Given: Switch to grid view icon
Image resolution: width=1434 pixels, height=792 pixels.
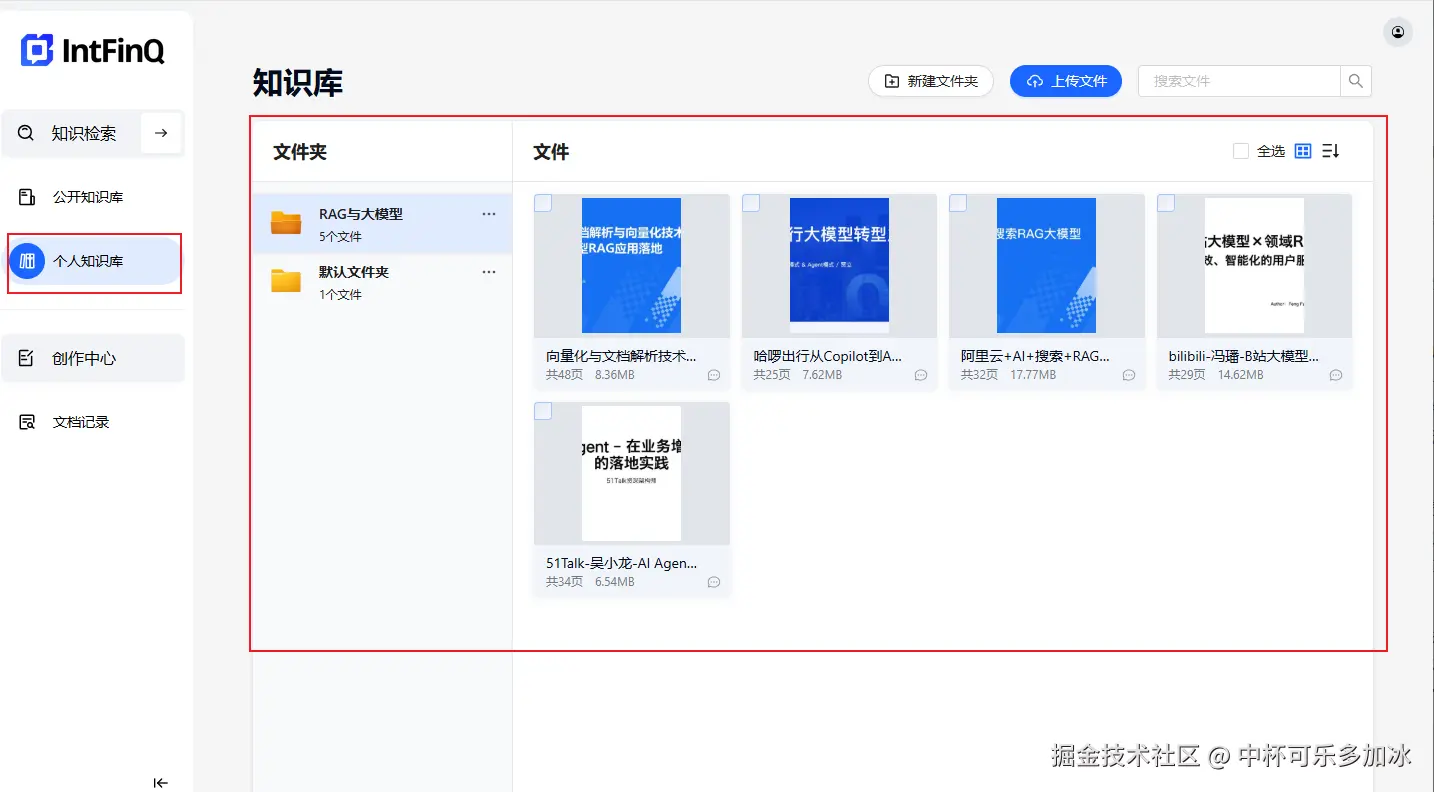Looking at the screenshot, I should (1303, 151).
